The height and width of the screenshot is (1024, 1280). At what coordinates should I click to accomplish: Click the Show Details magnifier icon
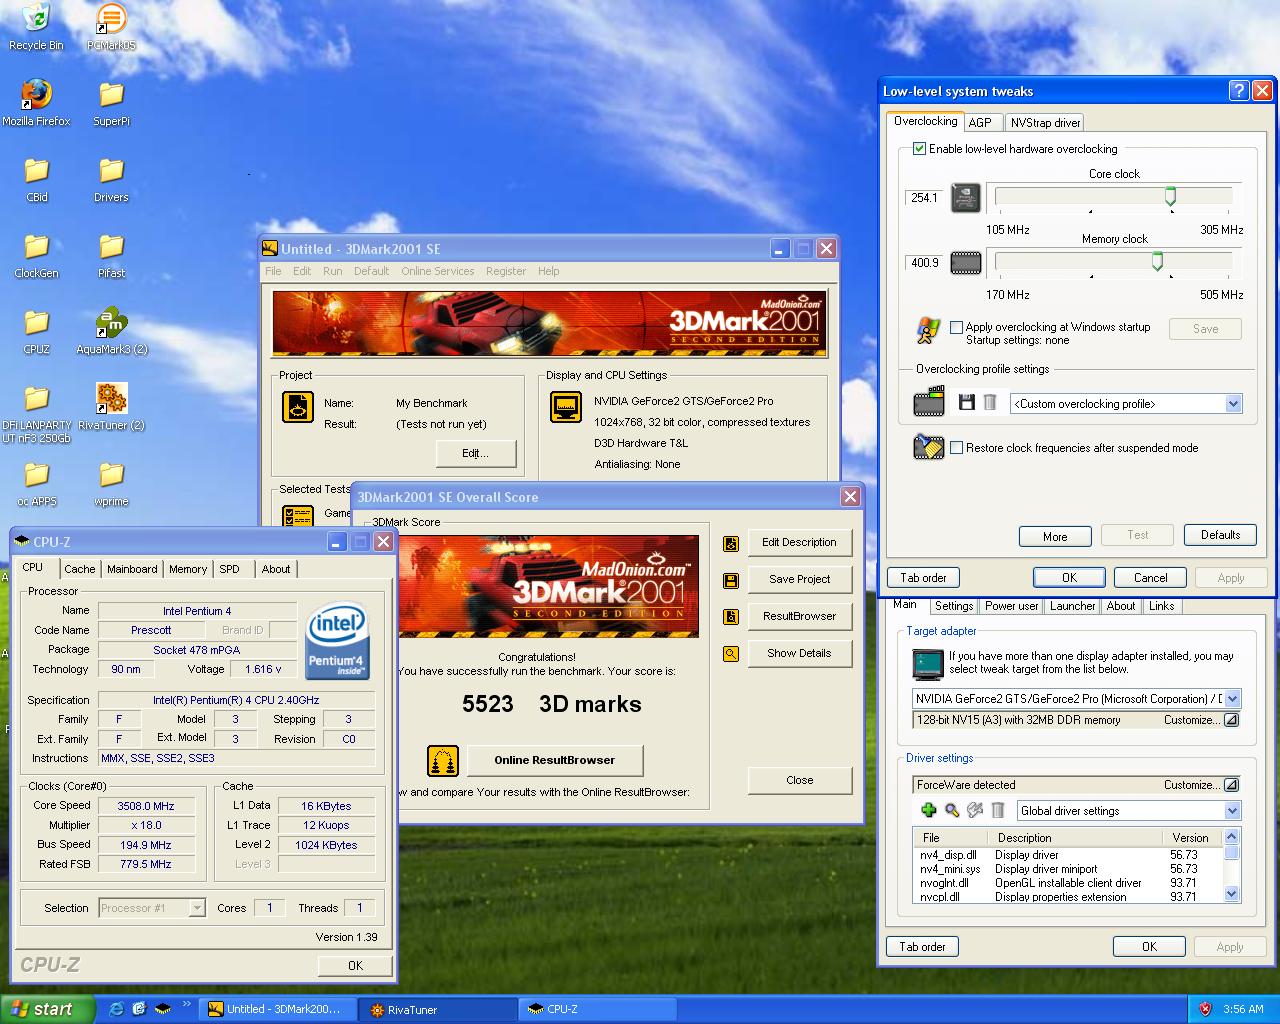coord(731,654)
